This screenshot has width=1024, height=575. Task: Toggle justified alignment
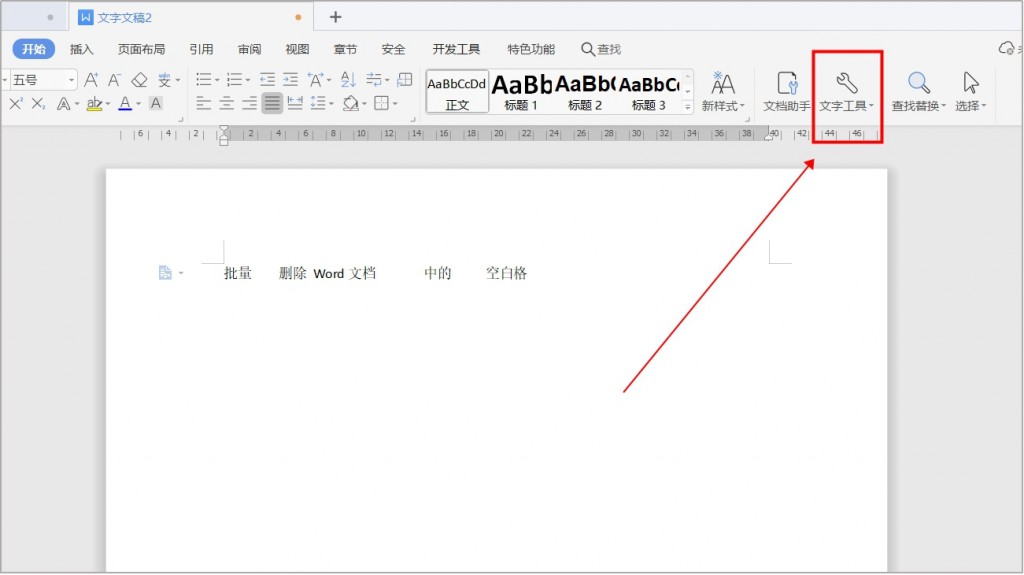click(x=272, y=103)
